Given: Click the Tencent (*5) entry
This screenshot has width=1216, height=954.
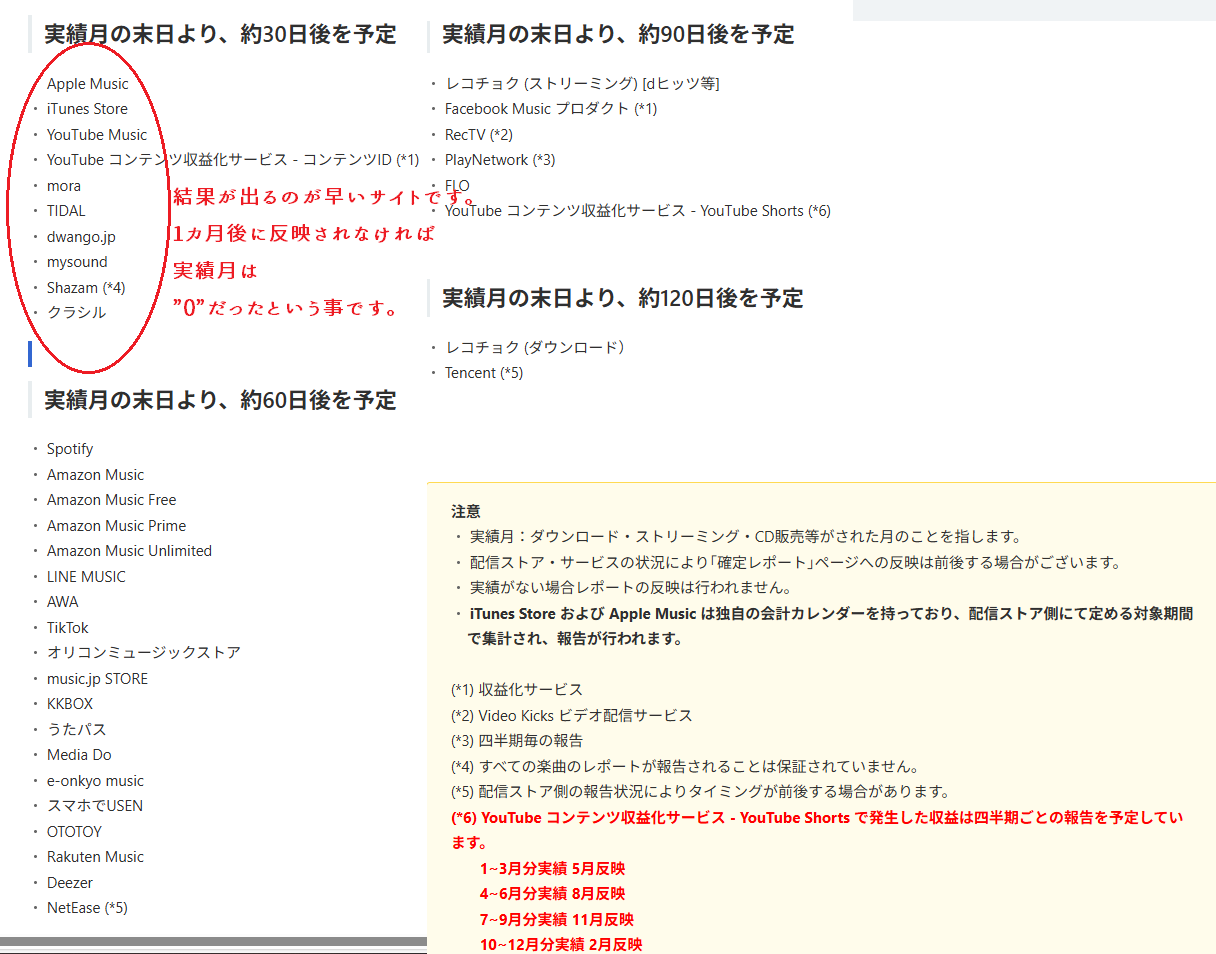Looking at the screenshot, I should 484,373.
